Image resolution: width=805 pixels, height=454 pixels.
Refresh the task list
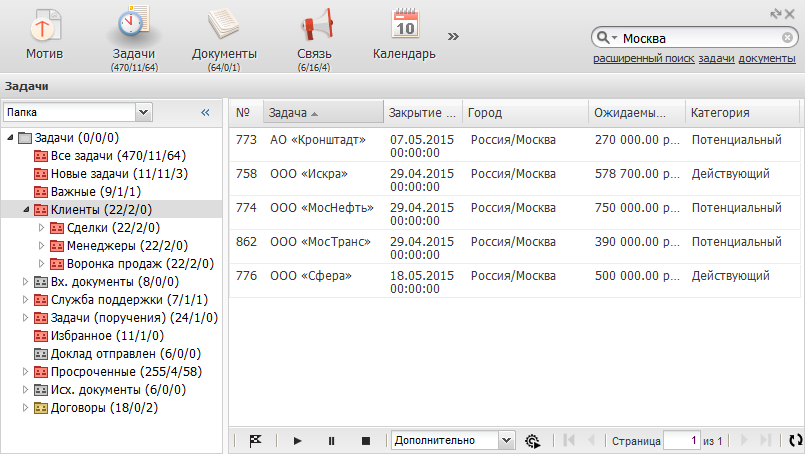(x=795, y=440)
